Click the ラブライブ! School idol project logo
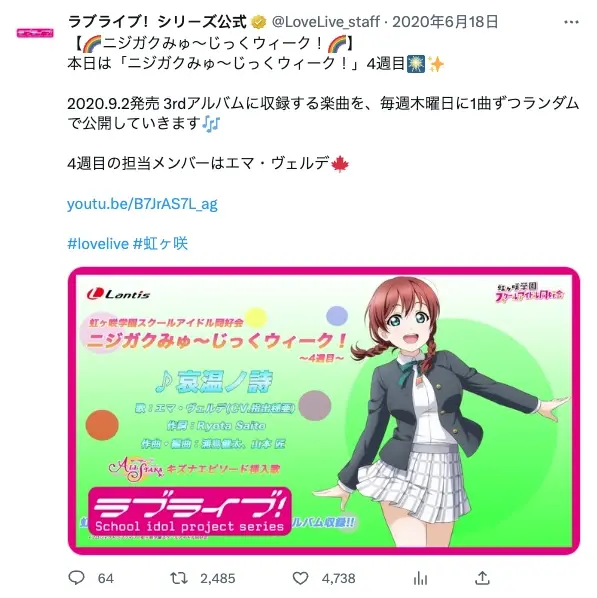 click(190, 512)
